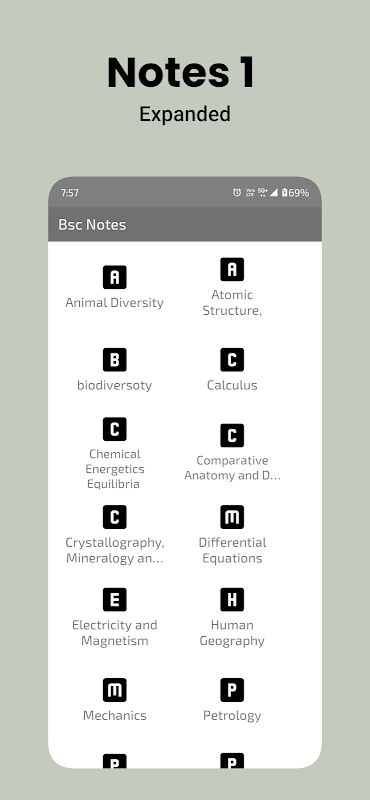Select the B icon for biodiversoty
Screen dimensions: 370x800
point(114,360)
